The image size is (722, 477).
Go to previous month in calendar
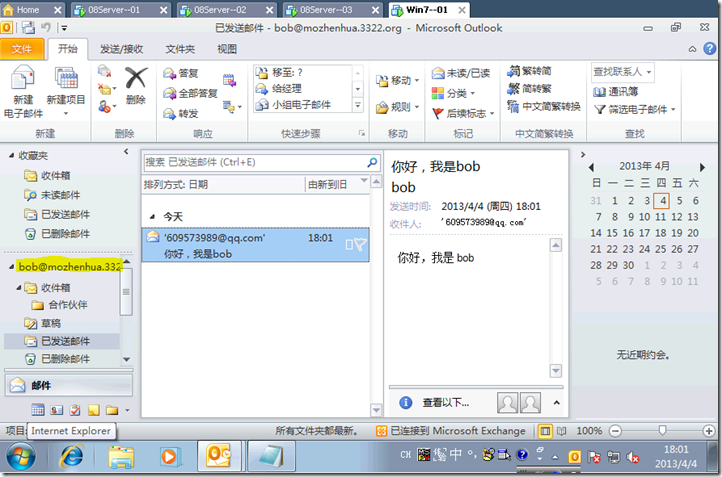click(592, 167)
